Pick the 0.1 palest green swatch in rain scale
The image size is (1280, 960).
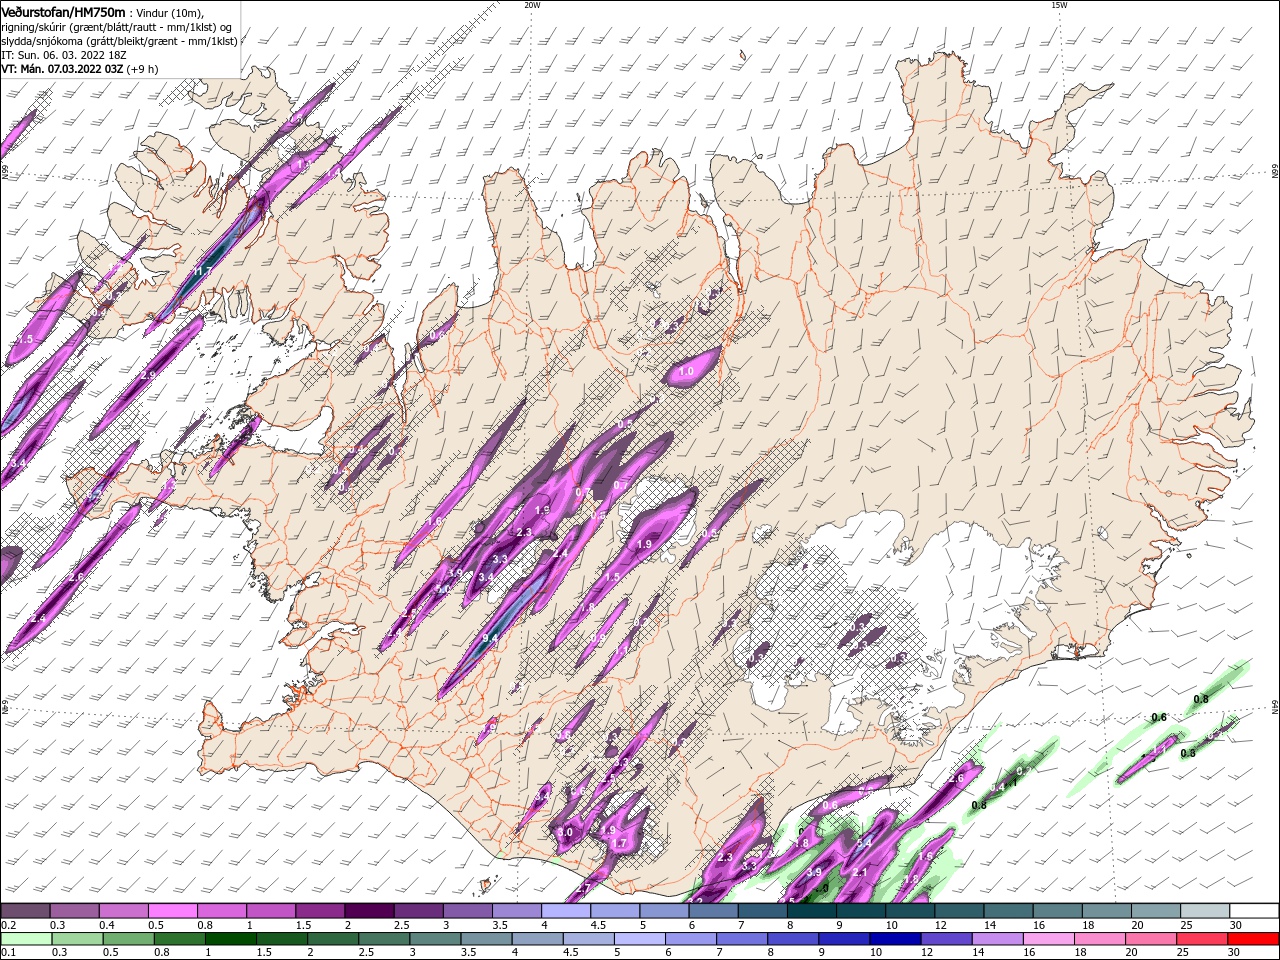(26, 939)
